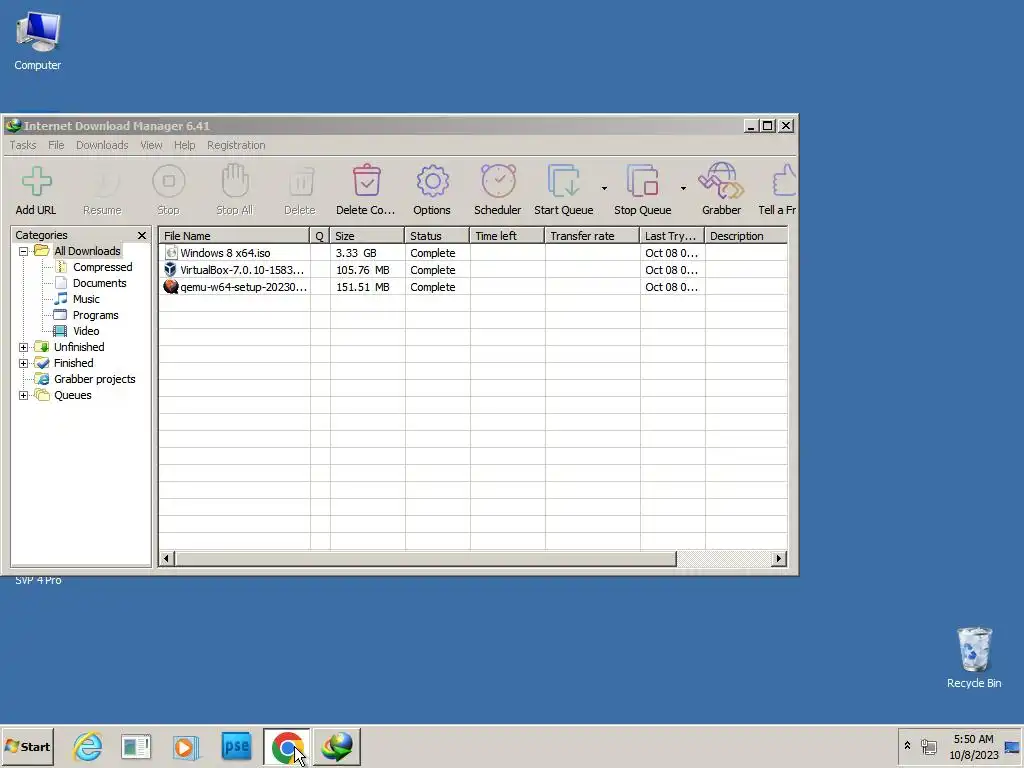
Task: Select the Unfinished folder label
Action: pyautogui.click(x=79, y=347)
